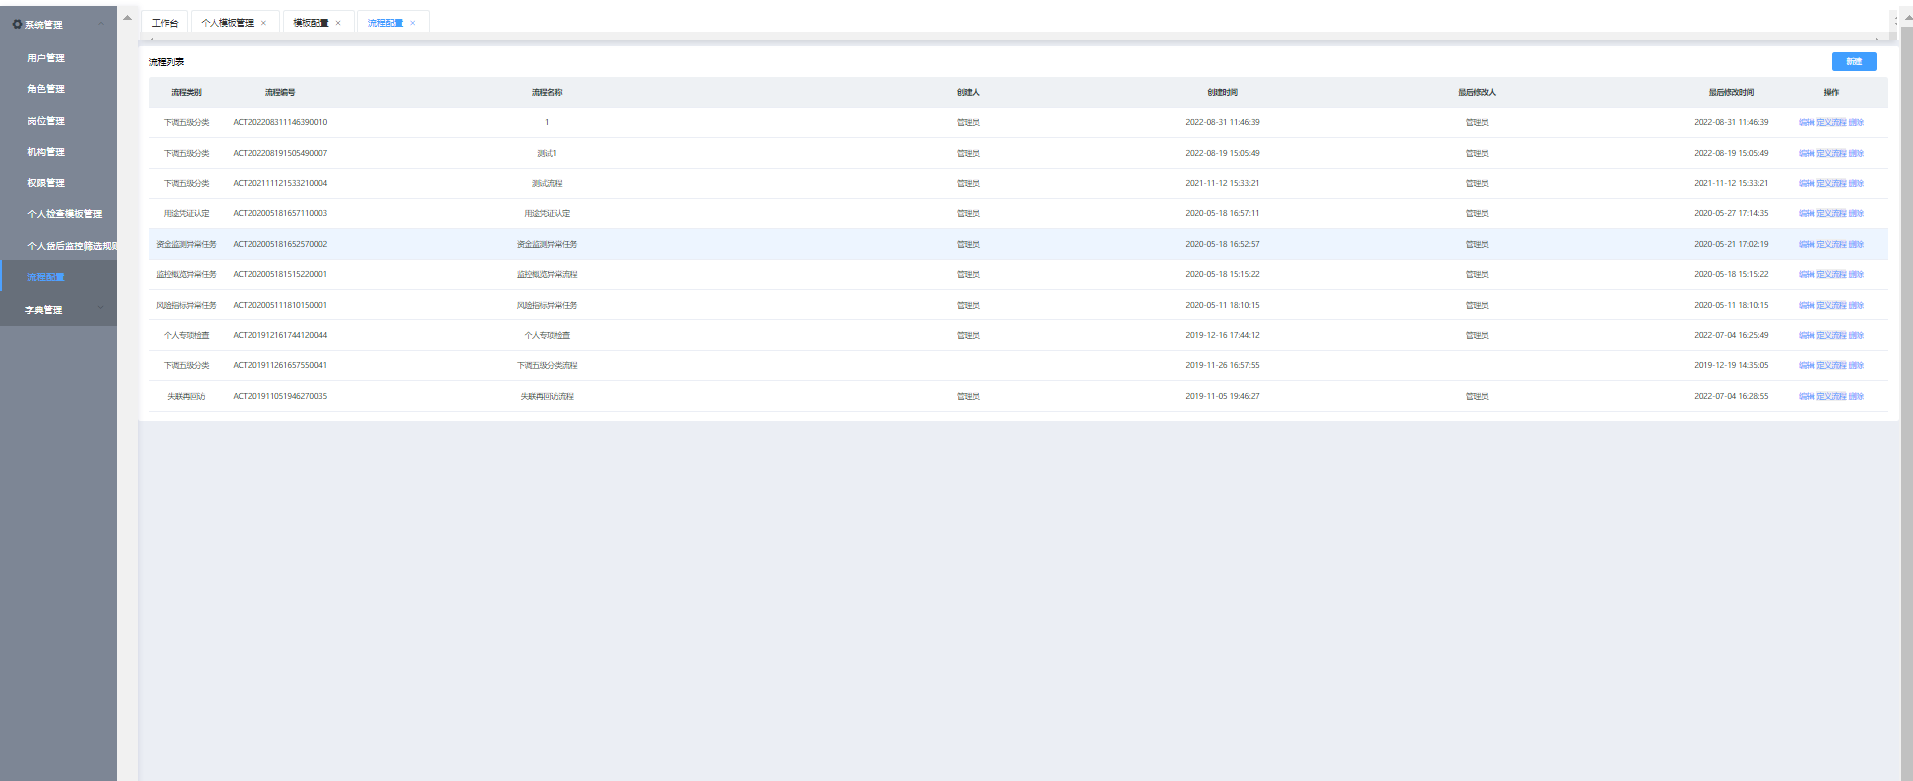Click 定义流程 for the 测试1 flow

(1831, 153)
